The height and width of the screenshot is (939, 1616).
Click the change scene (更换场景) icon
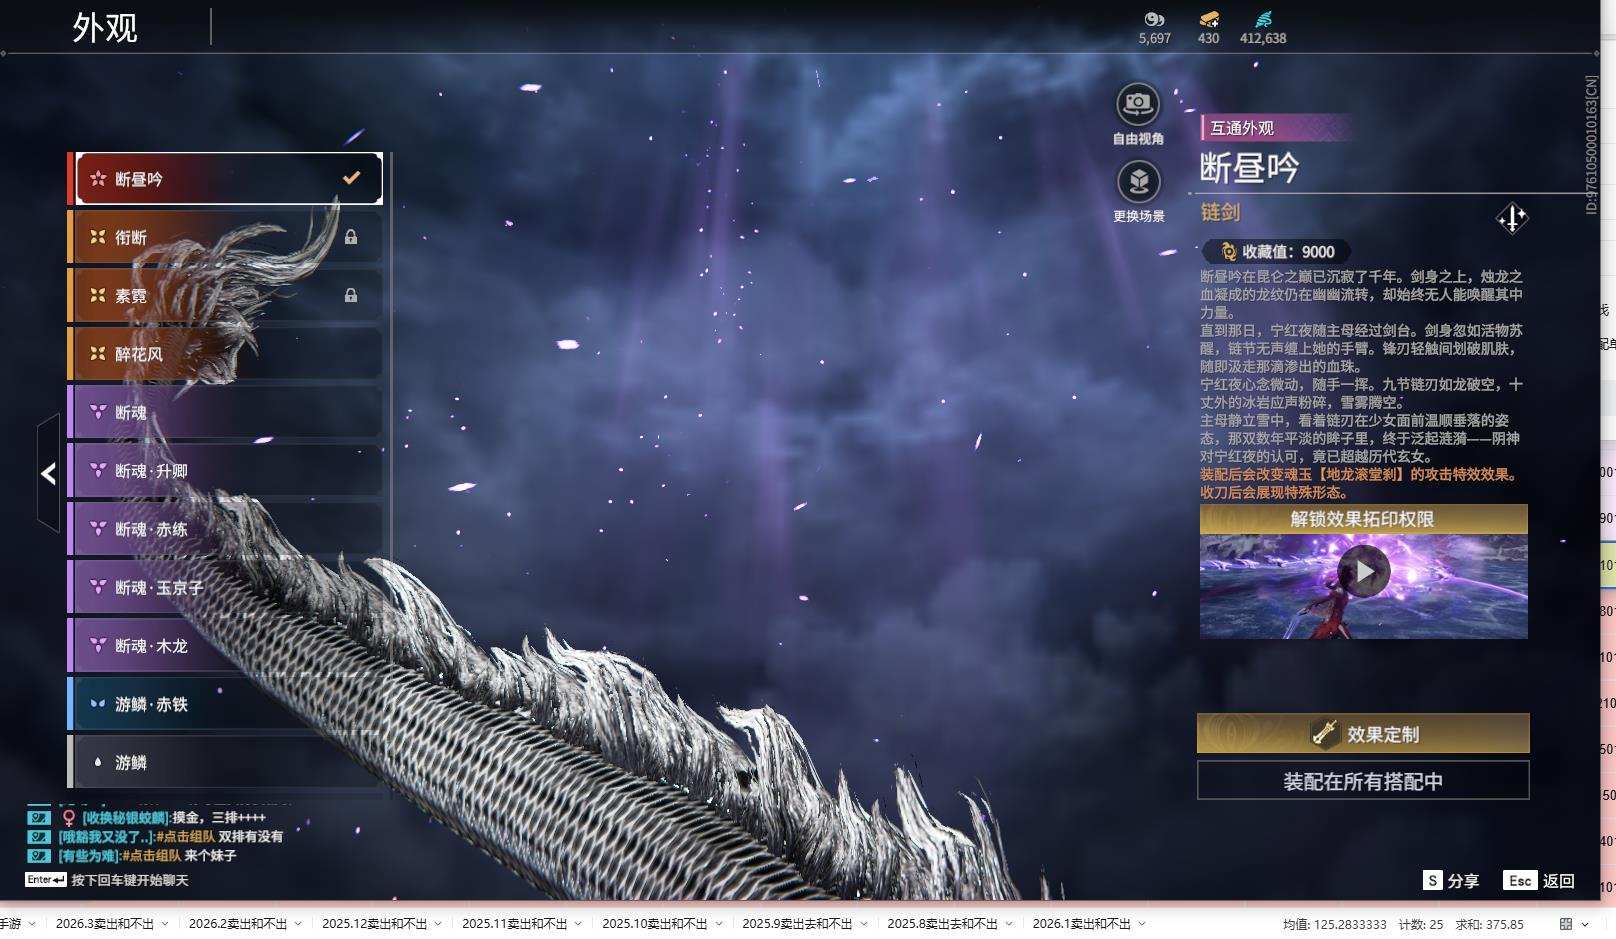[x=1138, y=182]
